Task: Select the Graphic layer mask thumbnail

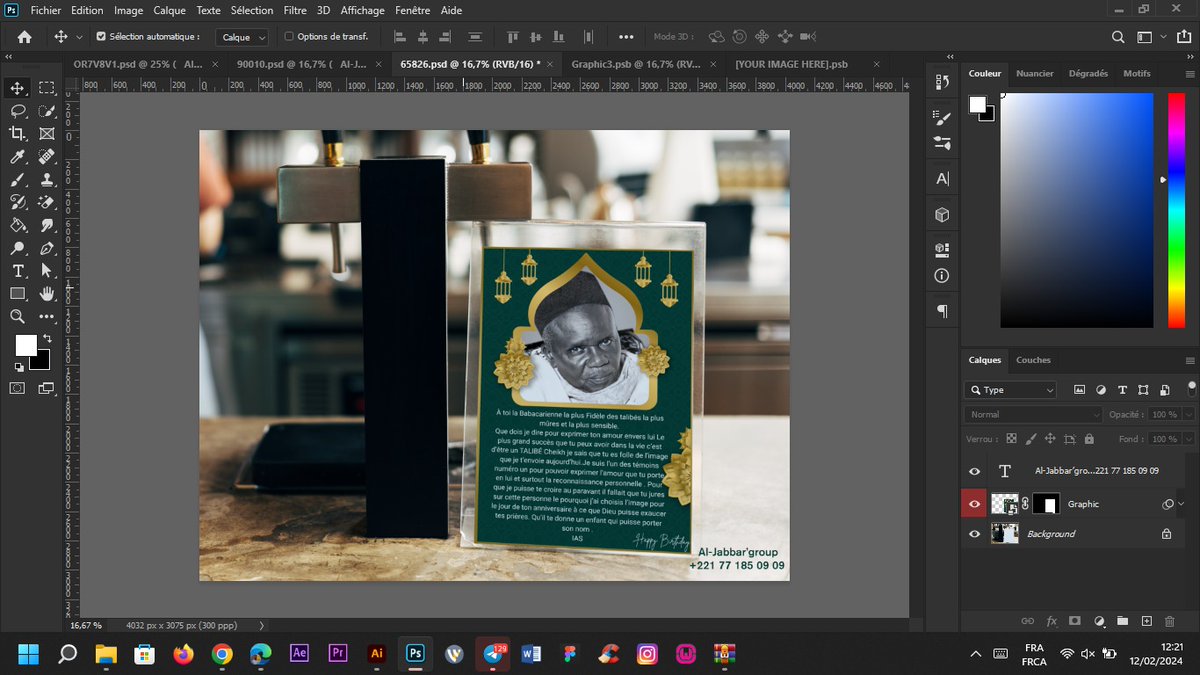Action: click(1046, 504)
